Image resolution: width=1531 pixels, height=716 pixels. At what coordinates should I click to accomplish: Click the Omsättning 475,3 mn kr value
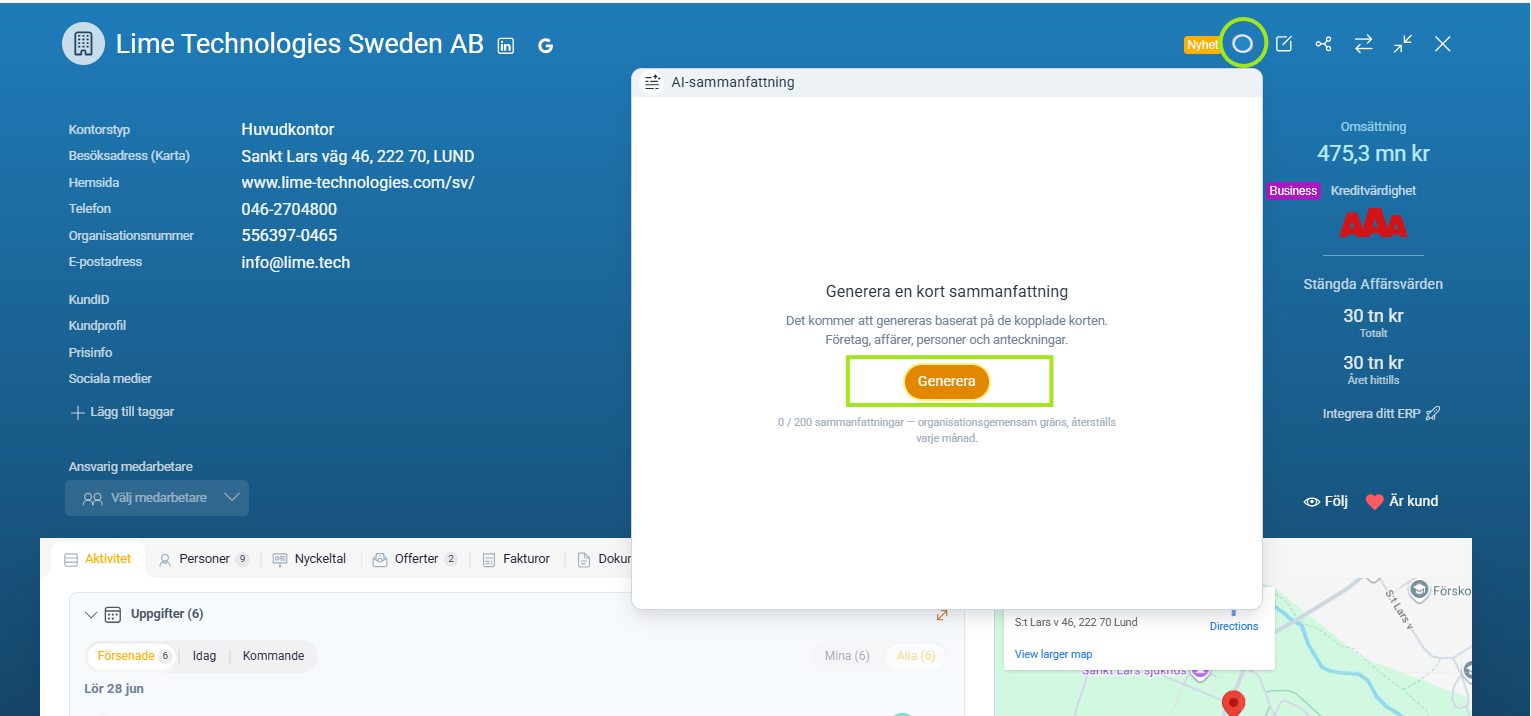[x=1373, y=154]
